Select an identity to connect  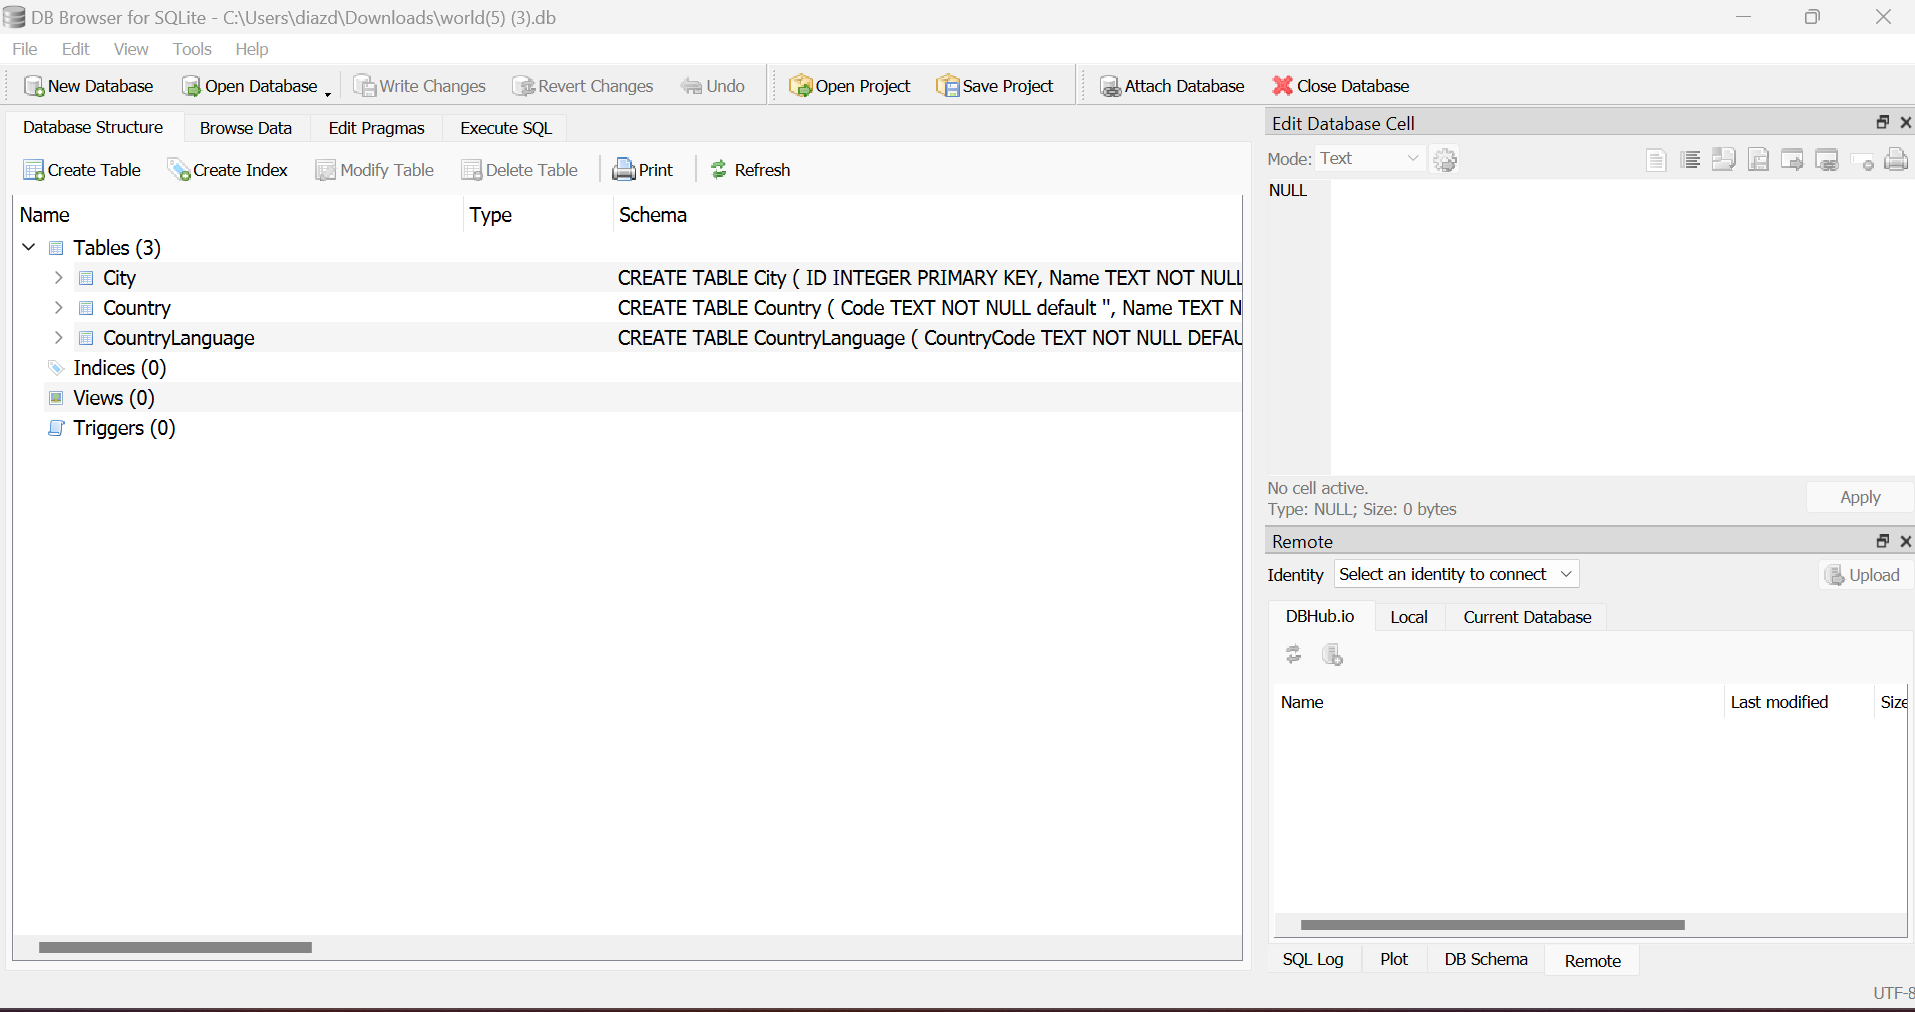[x=1454, y=573]
